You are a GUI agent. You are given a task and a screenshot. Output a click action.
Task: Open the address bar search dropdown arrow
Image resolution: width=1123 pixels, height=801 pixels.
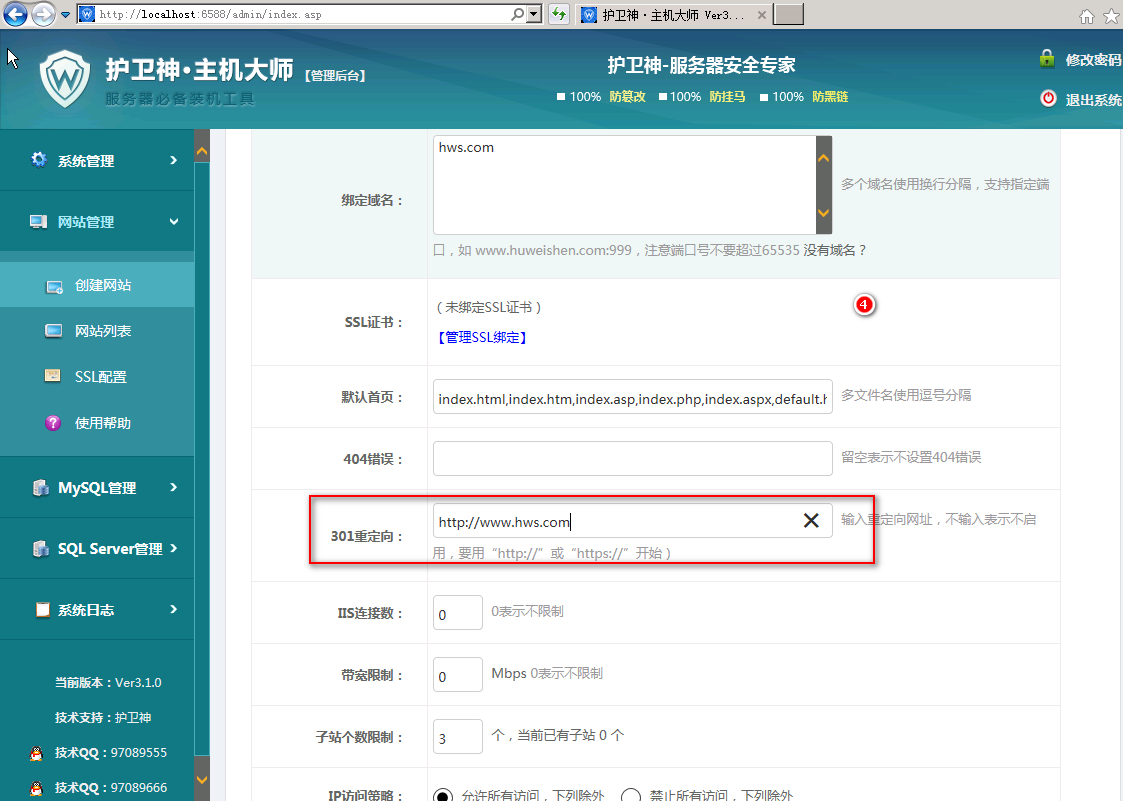click(x=533, y=15)
